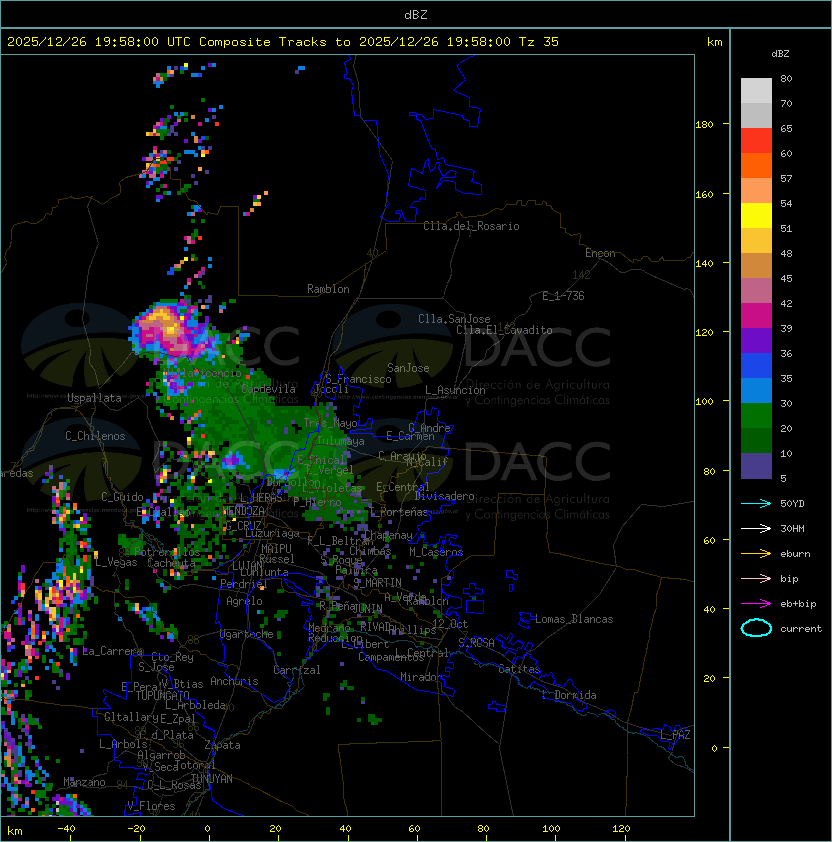
Task: Pick the royal blue 36 dBZ swatch
Action: (x=756, y=366)
